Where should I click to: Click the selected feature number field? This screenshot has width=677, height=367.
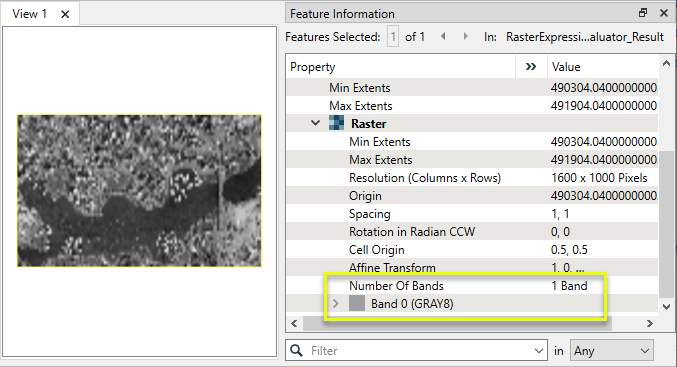click(393, 37)
